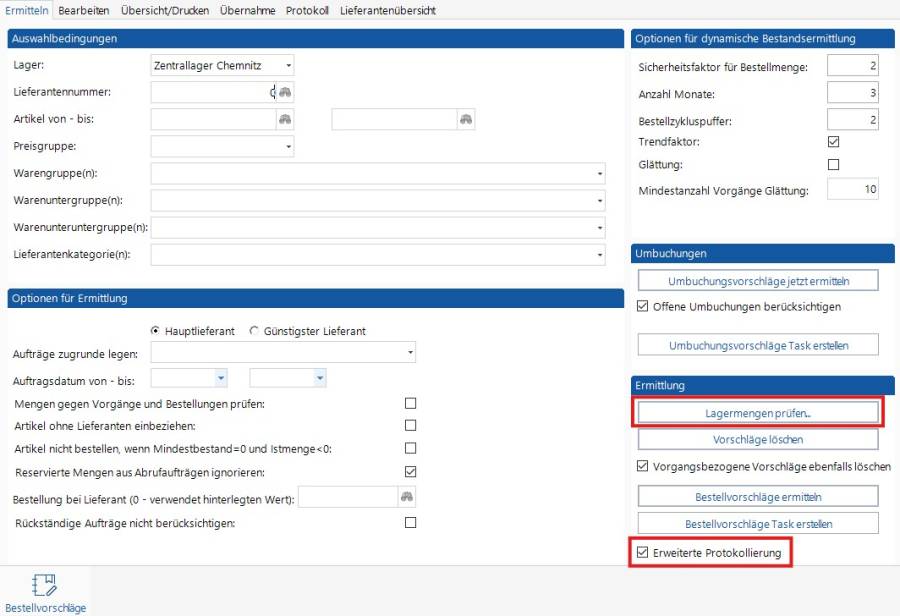900x616 pixels.
Task: Click binoculars icon beside Artikel von field
Action: pyautogui.click(x=285, y=119)
